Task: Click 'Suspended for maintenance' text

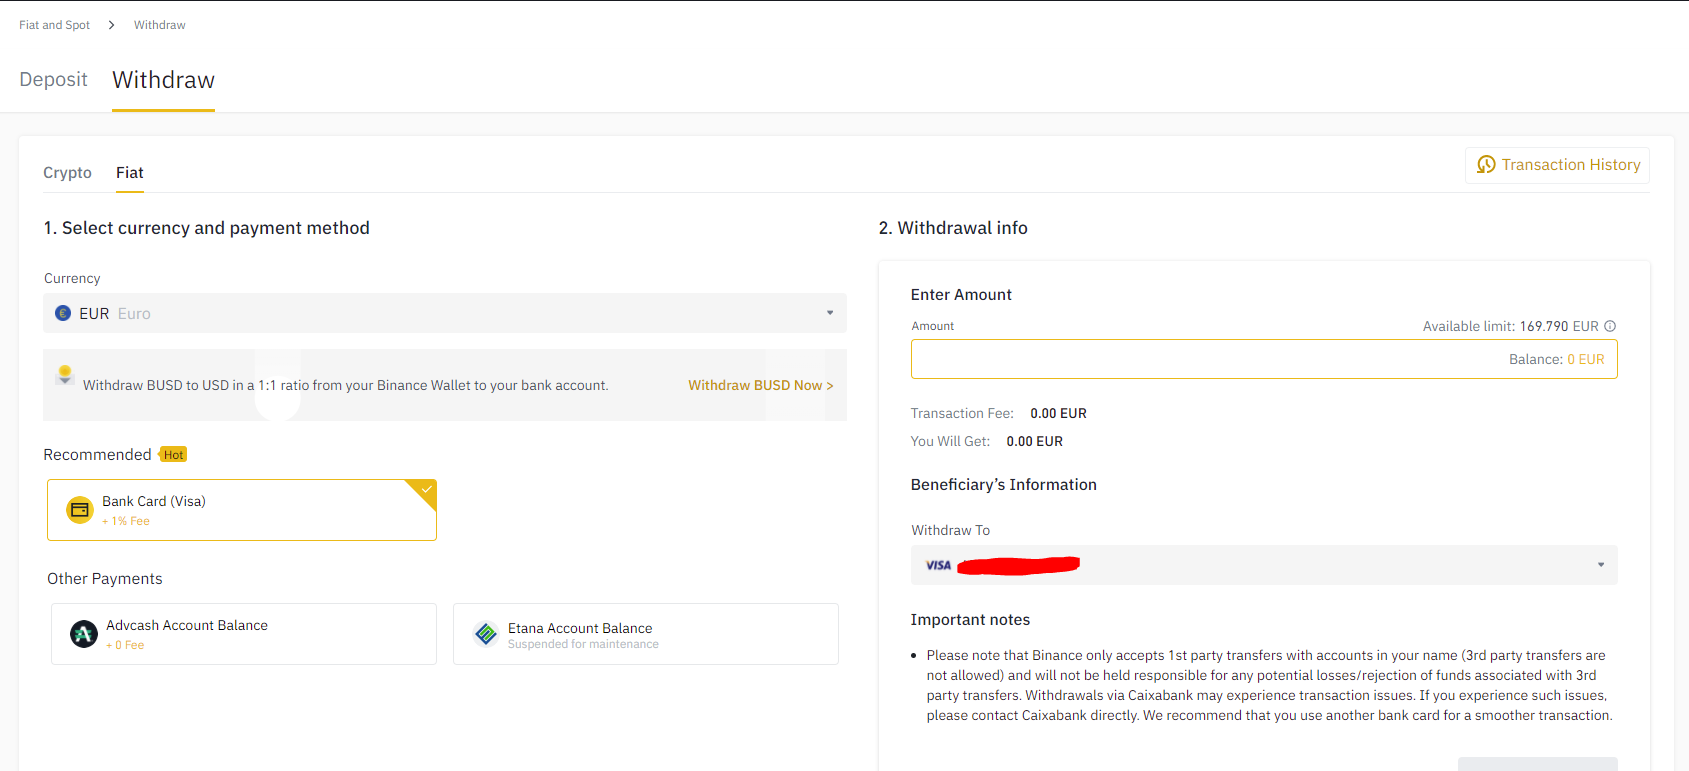Action: click(583, 644)
